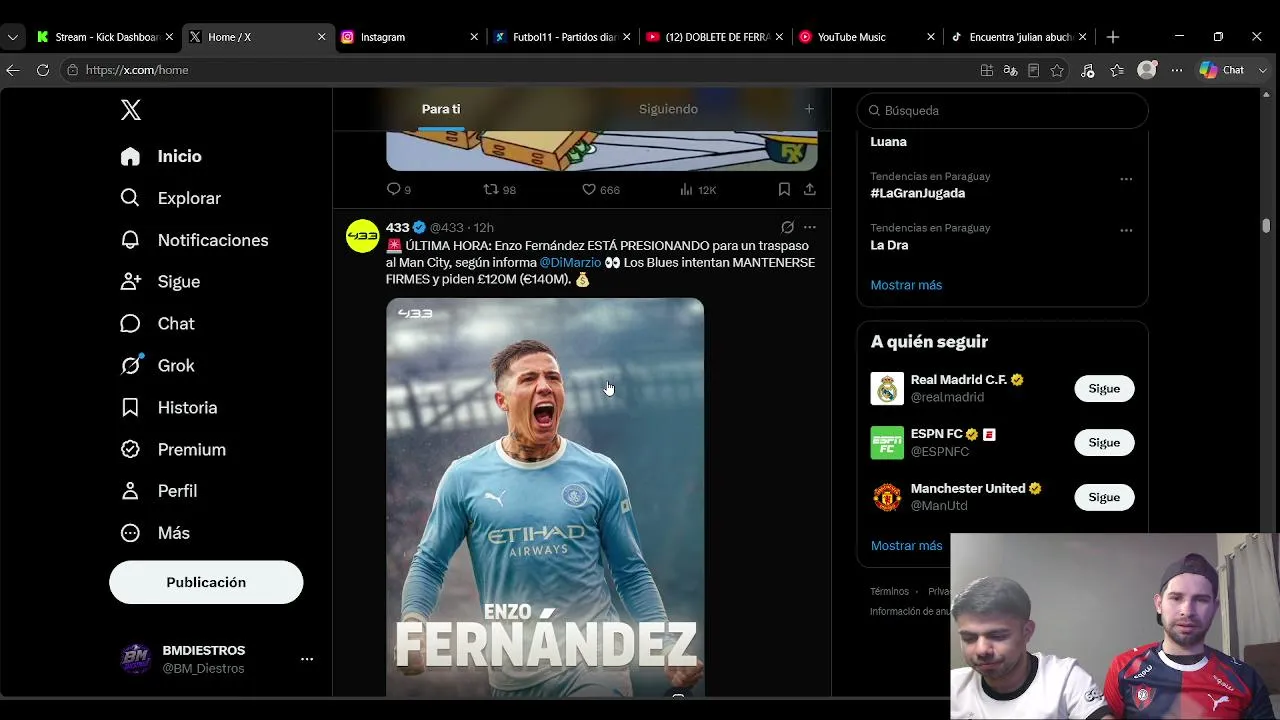
Task: Open the browser profile account icon
Action: coord(1147,70)
